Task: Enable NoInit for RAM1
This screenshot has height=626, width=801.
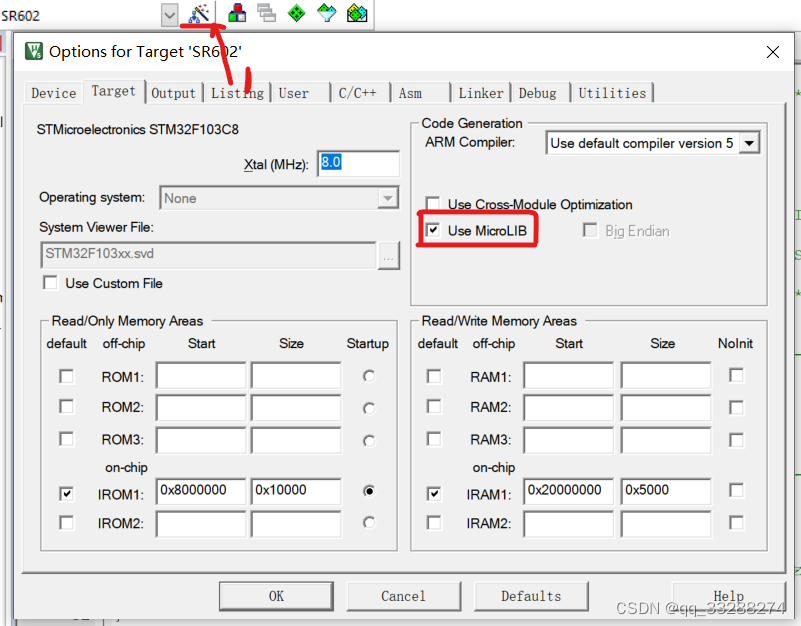Action: (736, 375)
